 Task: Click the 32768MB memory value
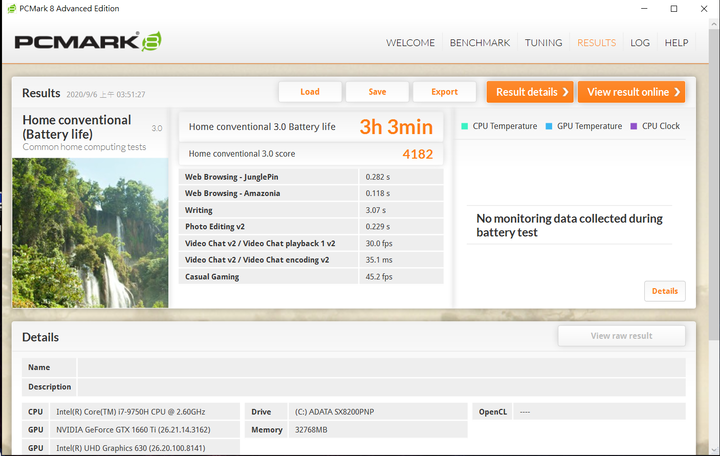[x=311, y=430]
